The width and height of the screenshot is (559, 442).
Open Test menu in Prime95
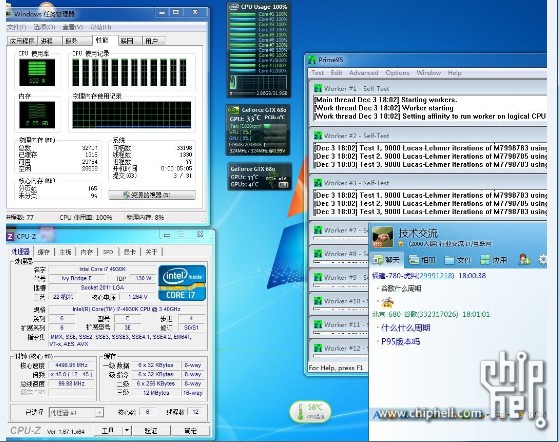pos(317,73)
